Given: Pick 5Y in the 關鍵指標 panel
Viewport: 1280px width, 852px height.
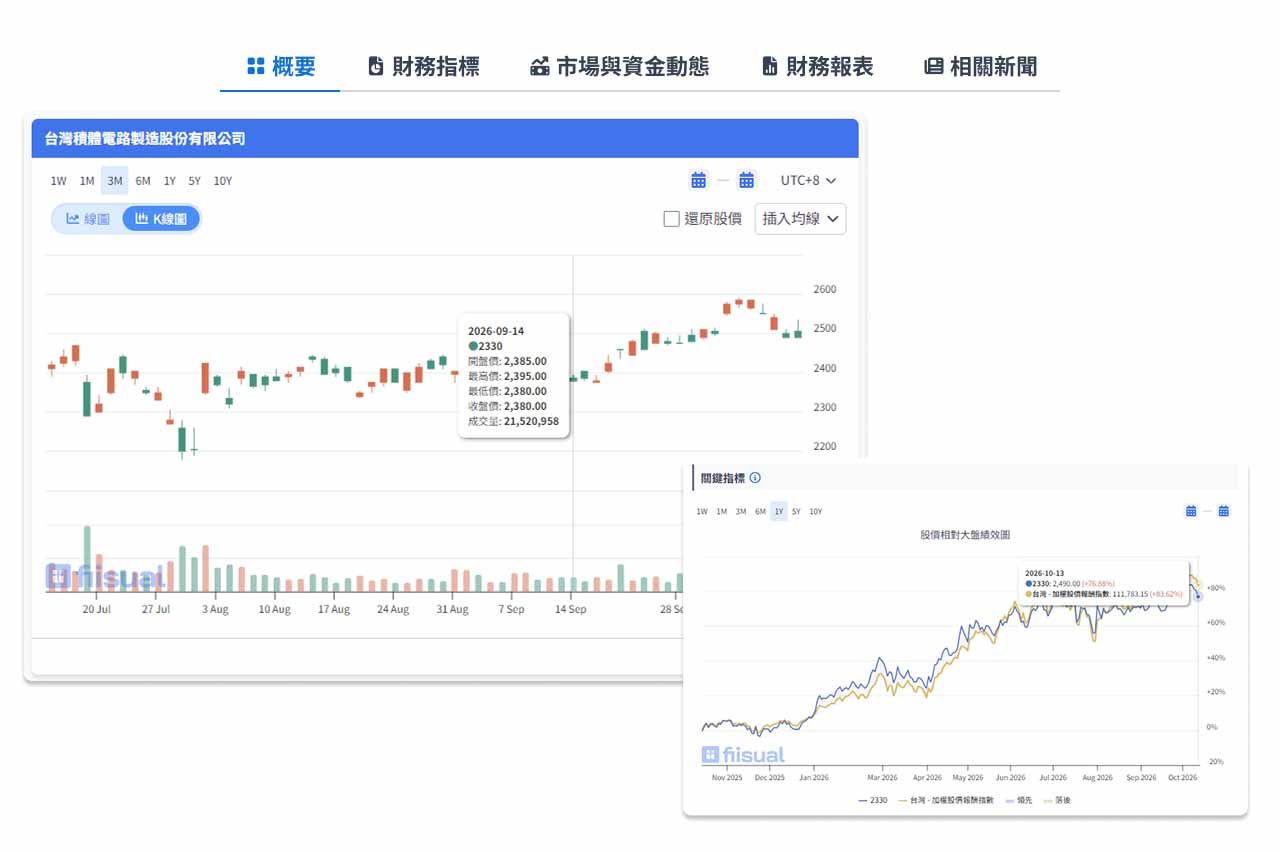Looking at the screenshot, I should click(x=796, y=512).
